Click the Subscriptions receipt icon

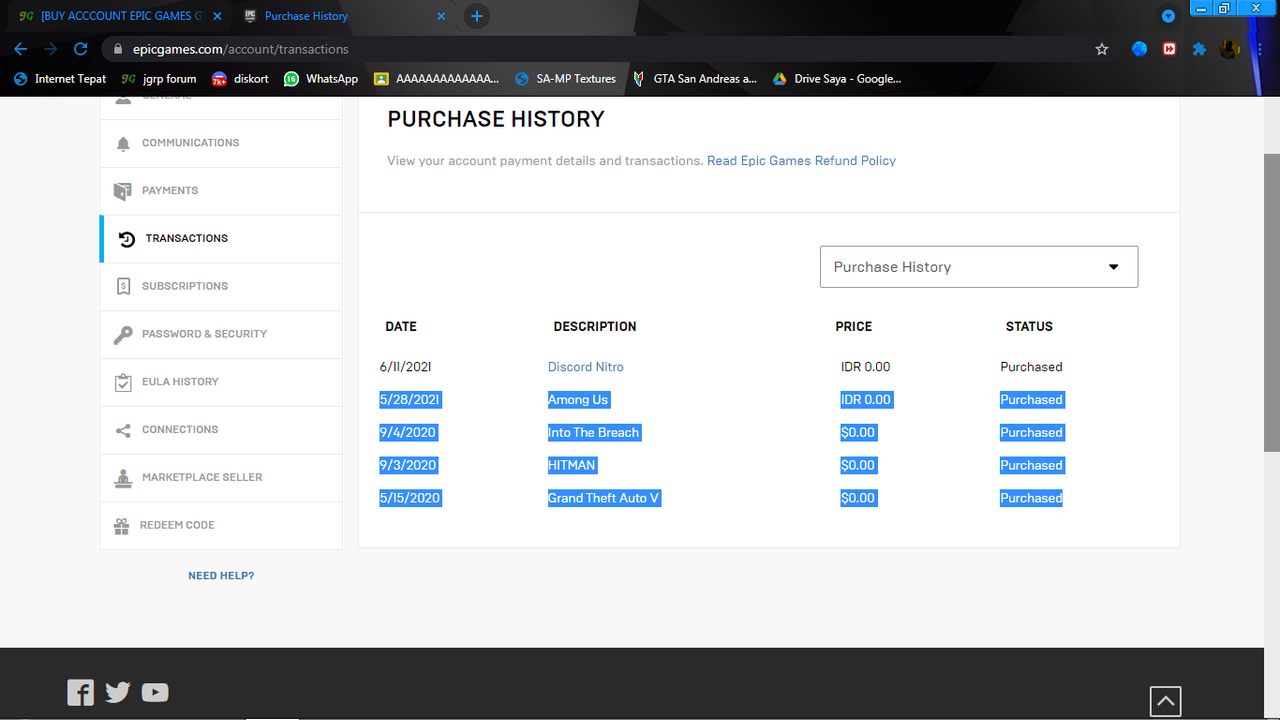coord(123,286)
